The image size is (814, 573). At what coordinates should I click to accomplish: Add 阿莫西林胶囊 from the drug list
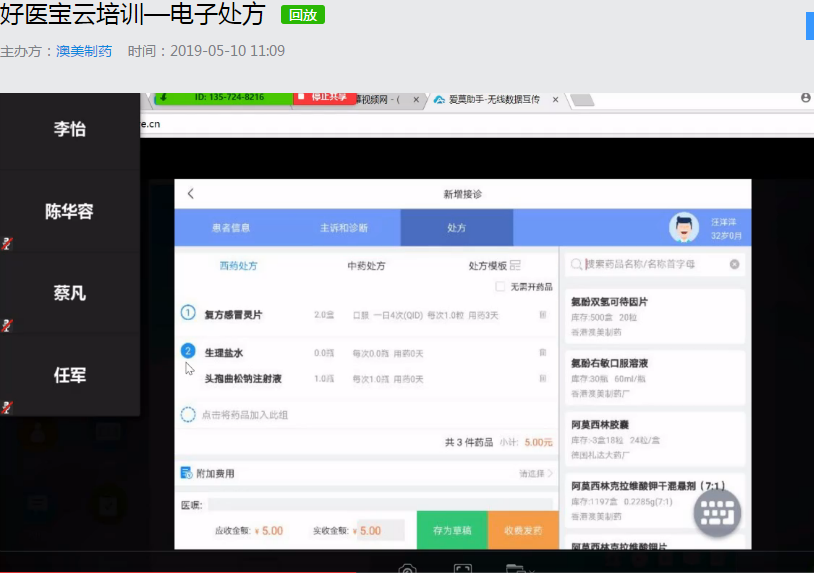pyautogui.click(x=655, y=439)
